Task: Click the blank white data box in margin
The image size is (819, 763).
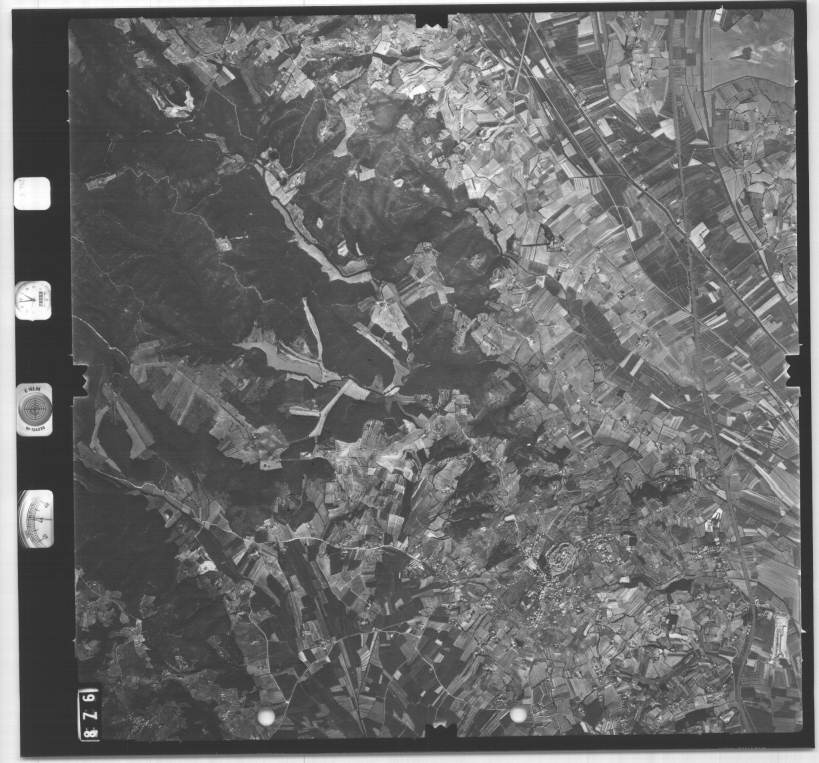Action: pos(32,193)
